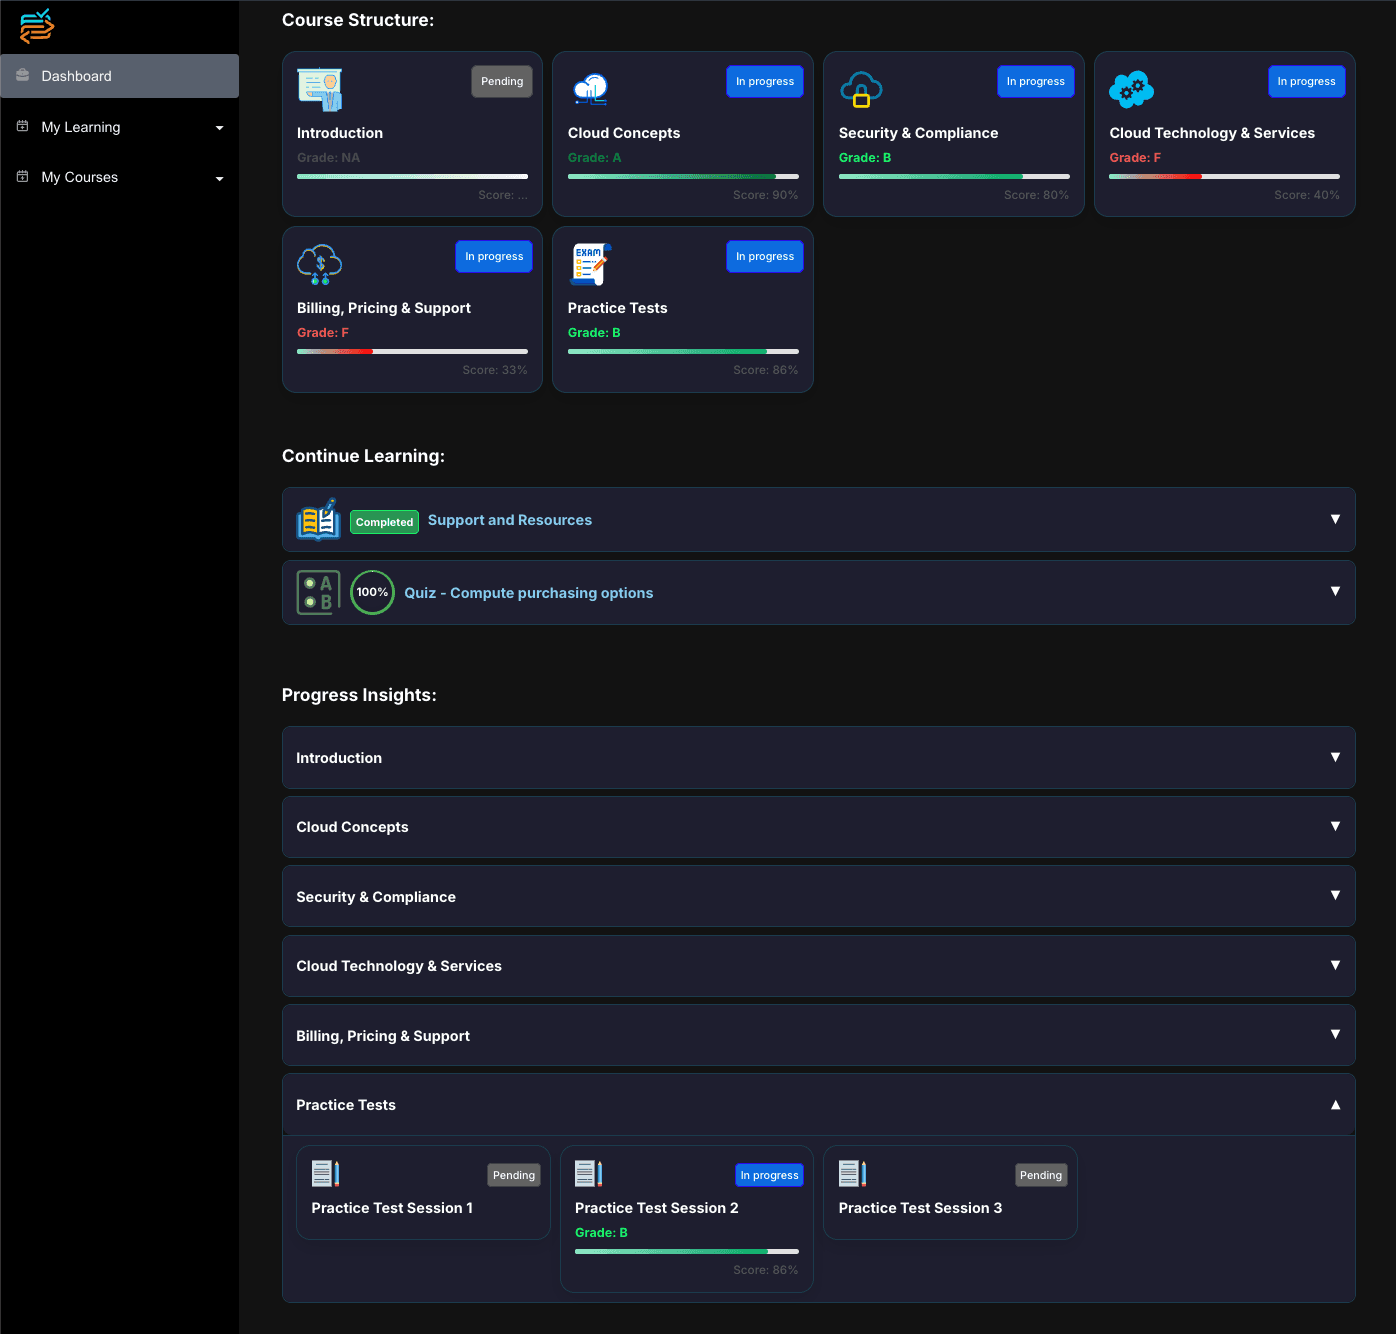Expand the My Learning sidebar menu
Screen dimensions: 1396x1334
click(119, 127)
